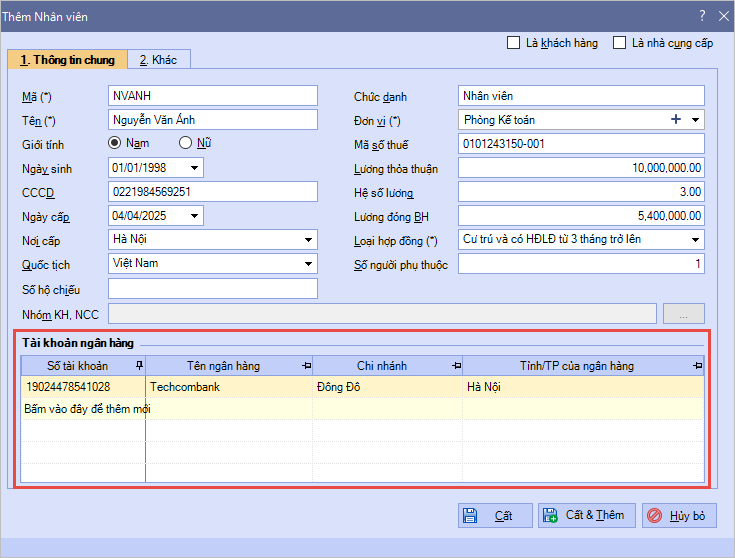The height and width of the screenshot is (558, 735).
Task: Click the plus icon in Đơn vị field
Action: [676, 120]
